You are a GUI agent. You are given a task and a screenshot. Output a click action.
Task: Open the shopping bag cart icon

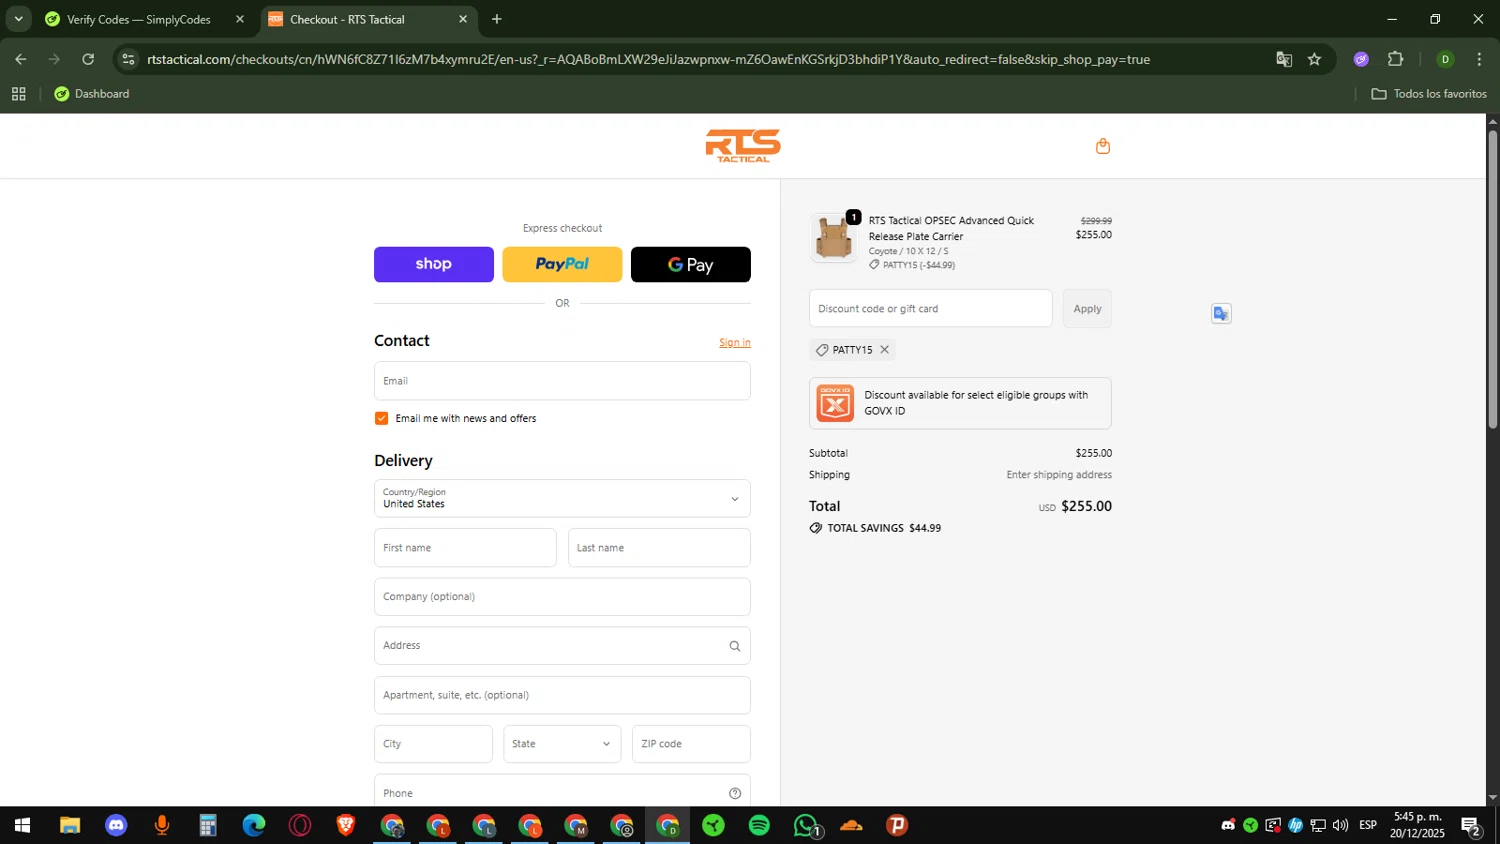(x=1103, y=146)
